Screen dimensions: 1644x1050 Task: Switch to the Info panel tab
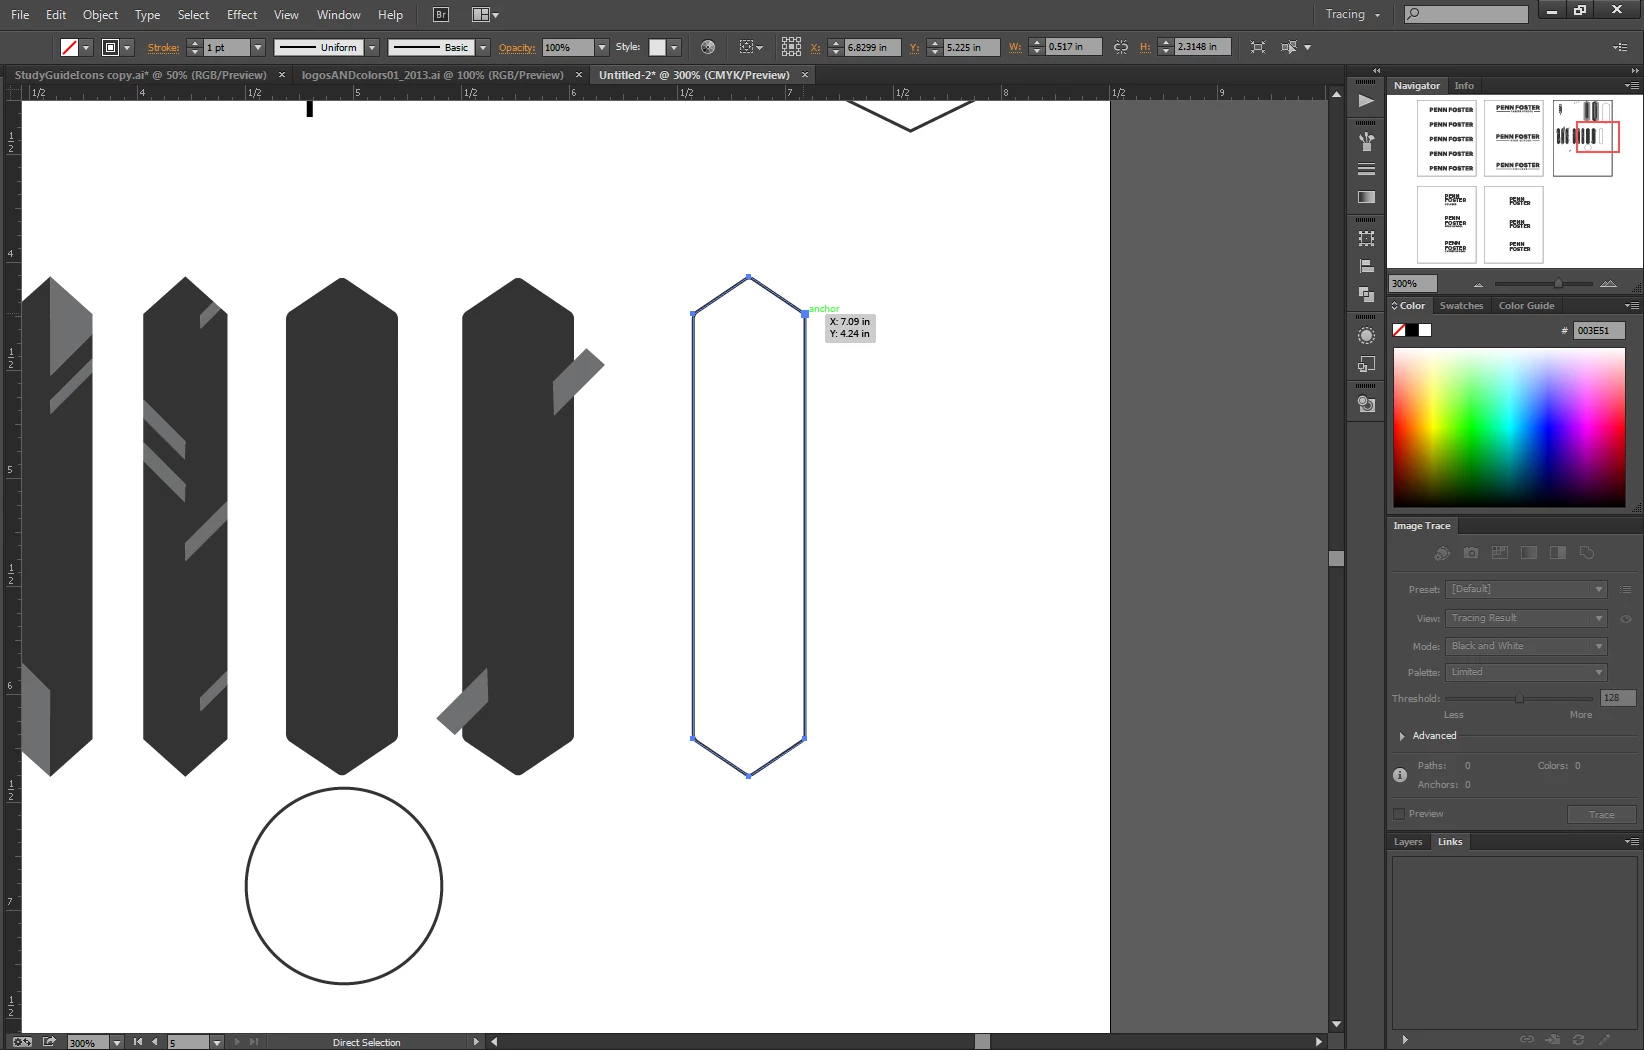click(1464, 86)
